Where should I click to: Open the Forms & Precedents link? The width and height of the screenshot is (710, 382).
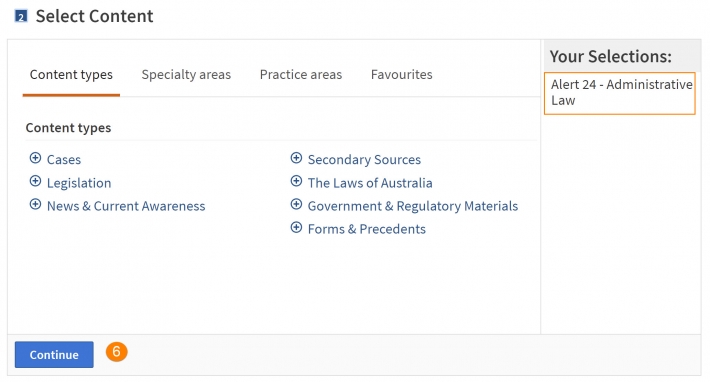tap(367, 229)
